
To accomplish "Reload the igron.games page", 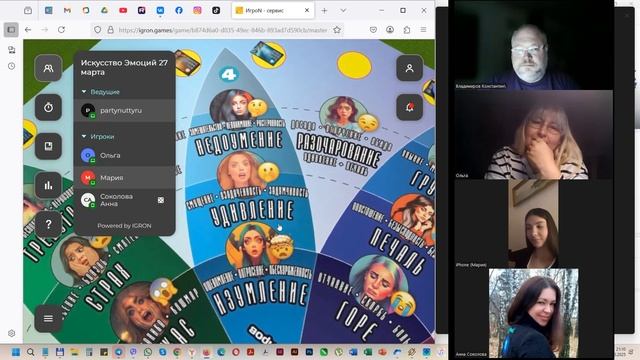I will pos(61,30).
